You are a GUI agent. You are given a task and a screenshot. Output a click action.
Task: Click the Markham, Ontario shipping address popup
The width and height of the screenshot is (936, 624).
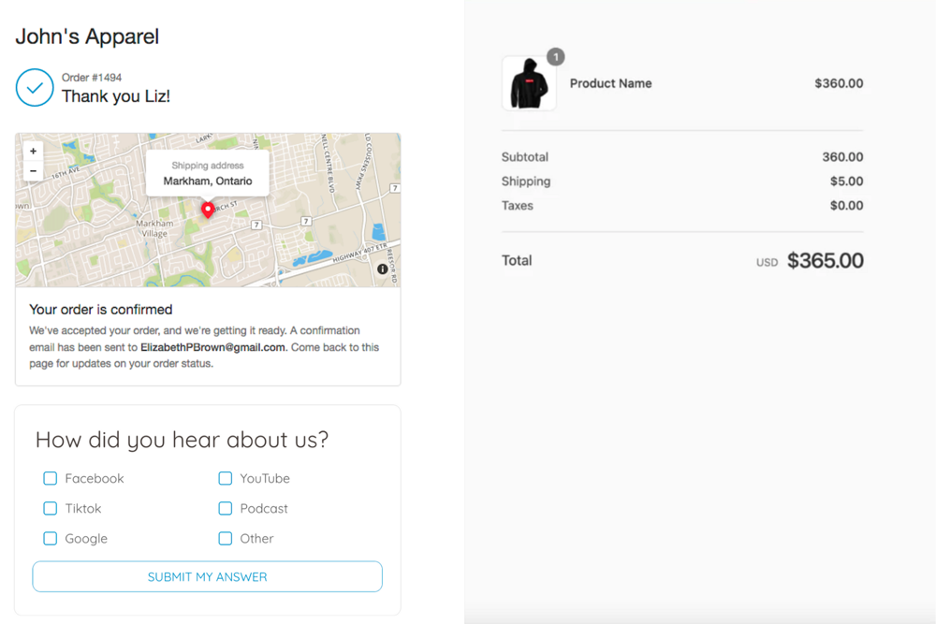pos(207,174)
